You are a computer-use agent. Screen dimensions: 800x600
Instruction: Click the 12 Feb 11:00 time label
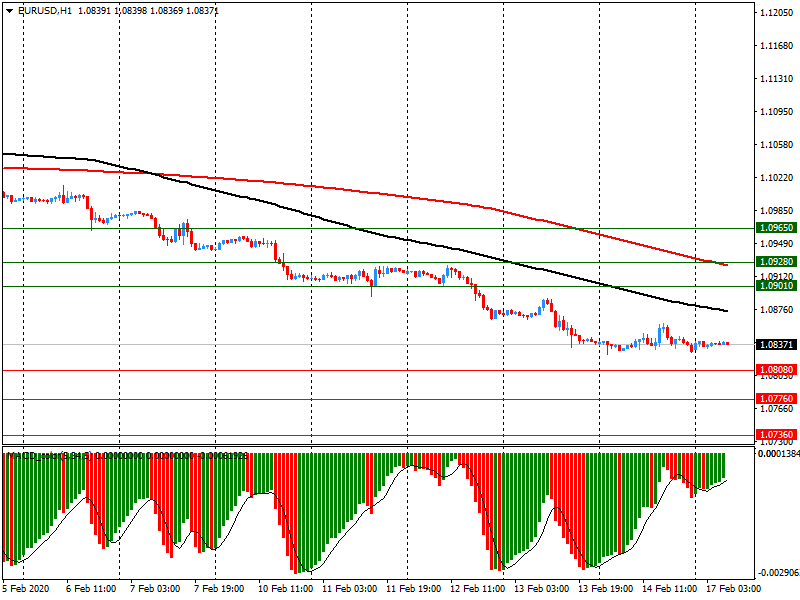point(477,589)
